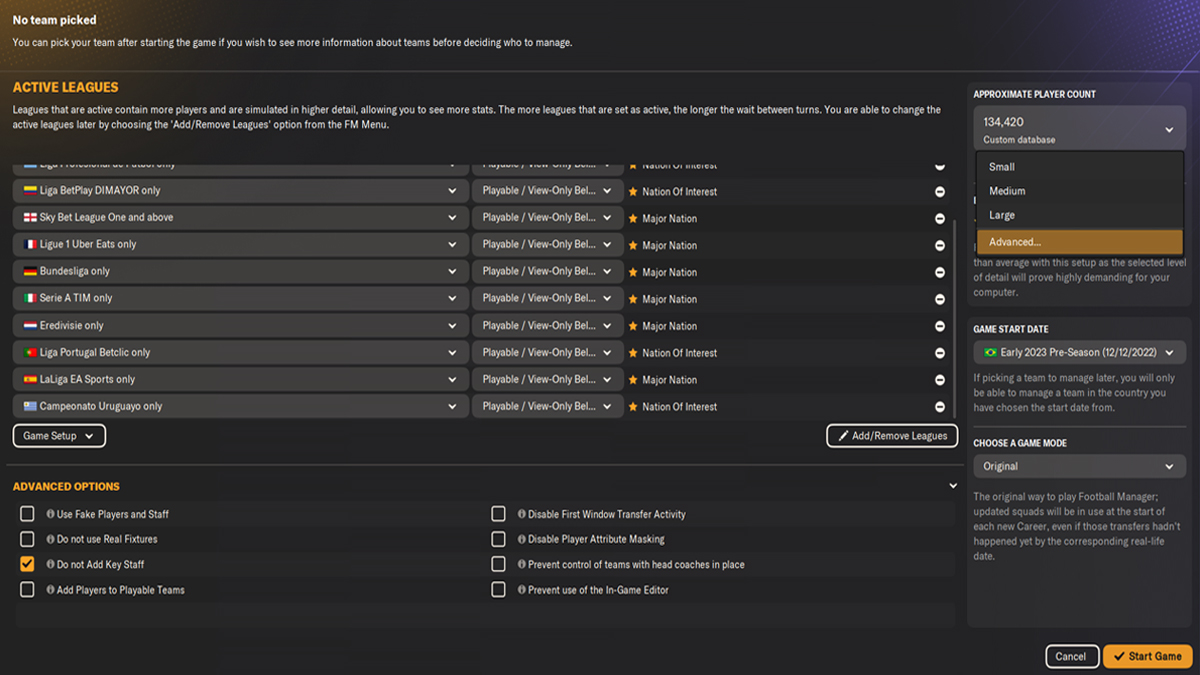Click the Start Game button

point(1146,656)
